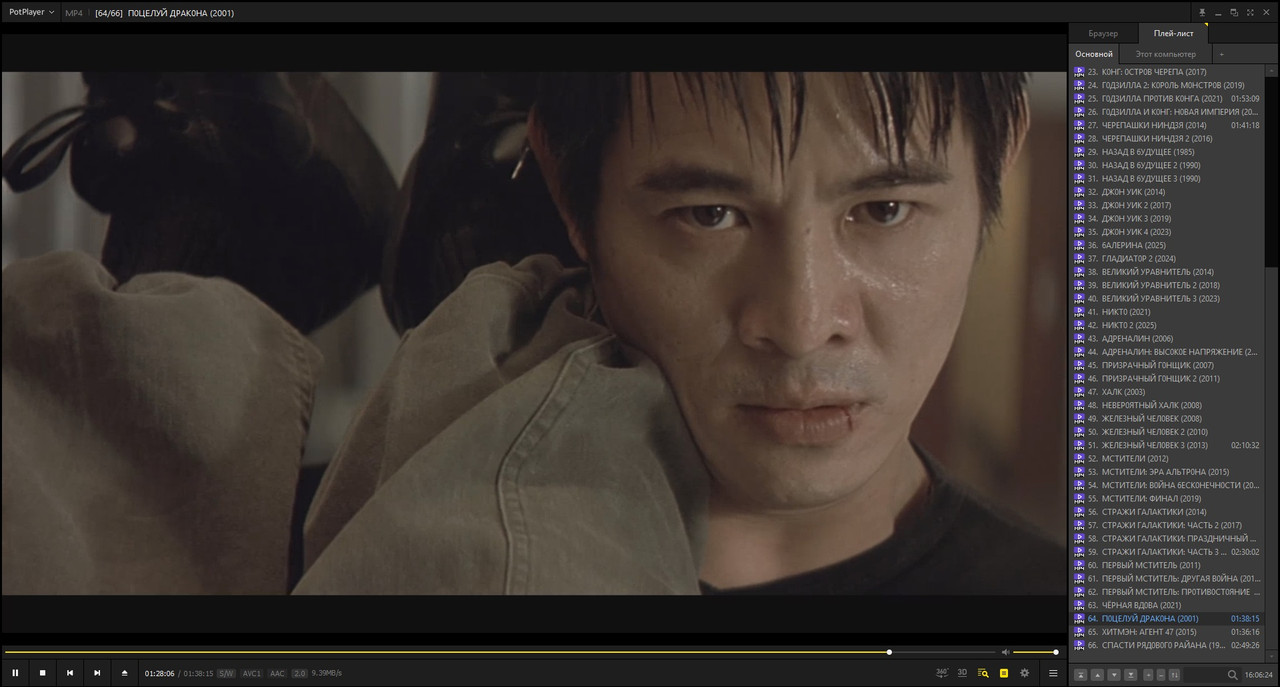Move selected playlist item up

tap(1097, 675)
